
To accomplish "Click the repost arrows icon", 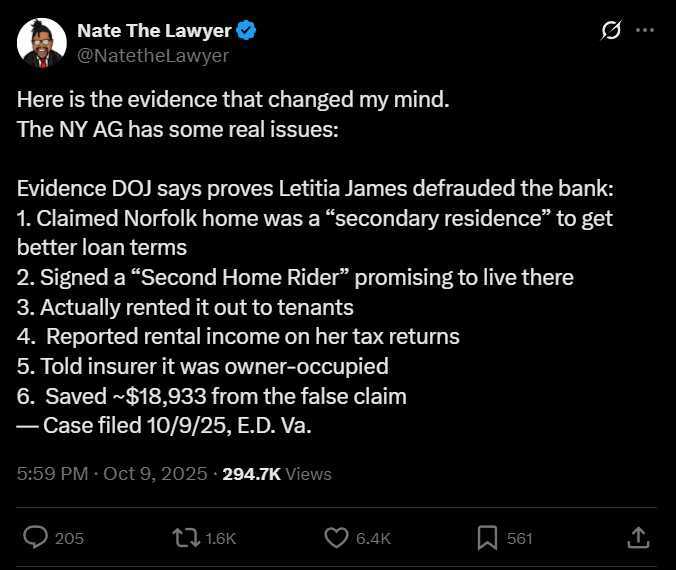I will tap(185, 538).
